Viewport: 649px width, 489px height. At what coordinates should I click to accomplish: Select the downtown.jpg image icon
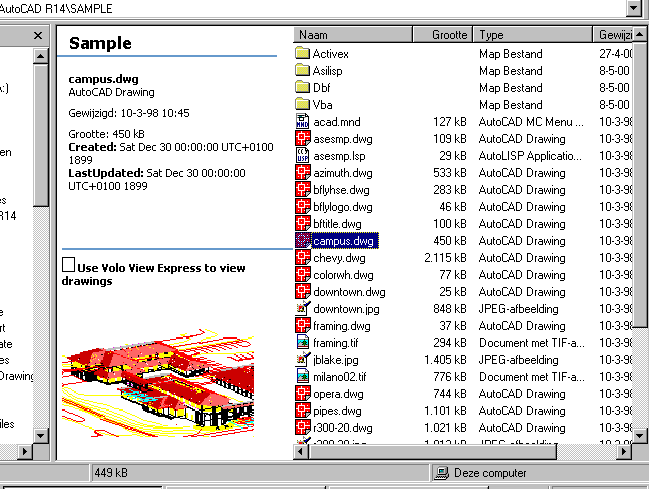click(x=303, y=308)
